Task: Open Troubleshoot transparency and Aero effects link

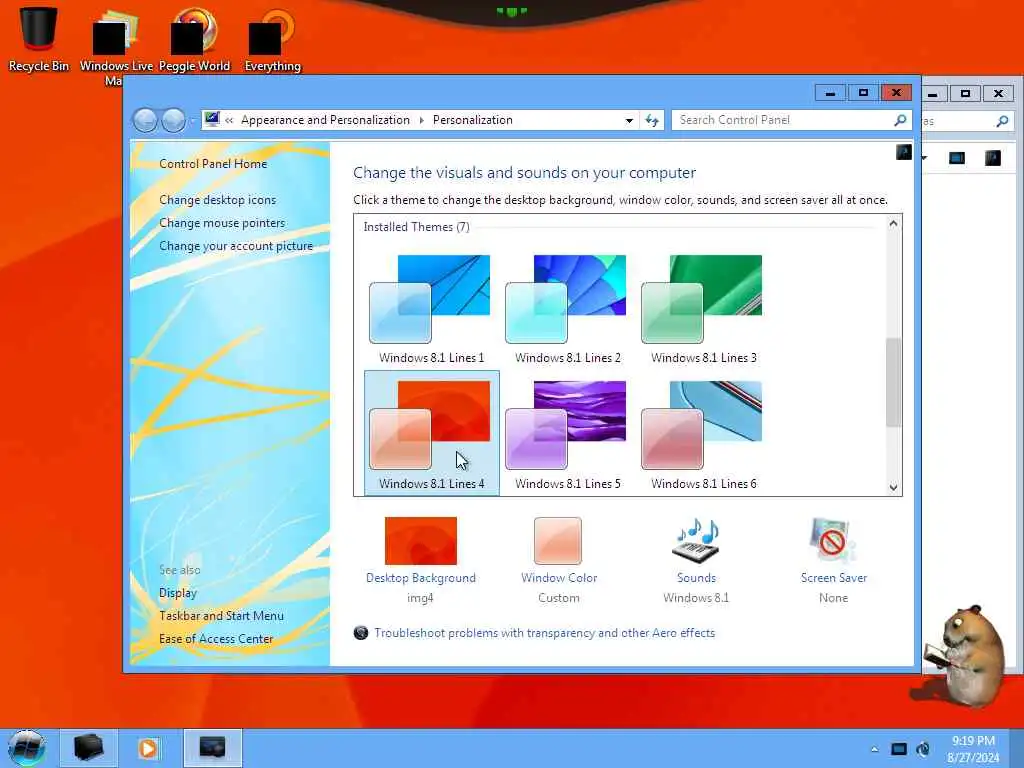Action: click(x=545, y=633)
